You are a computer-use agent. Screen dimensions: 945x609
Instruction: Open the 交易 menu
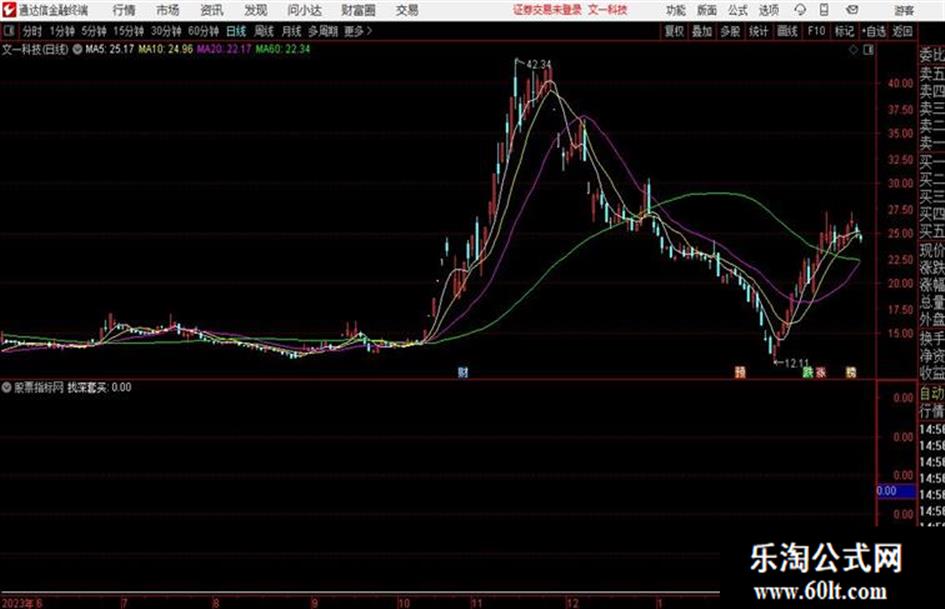407,10
